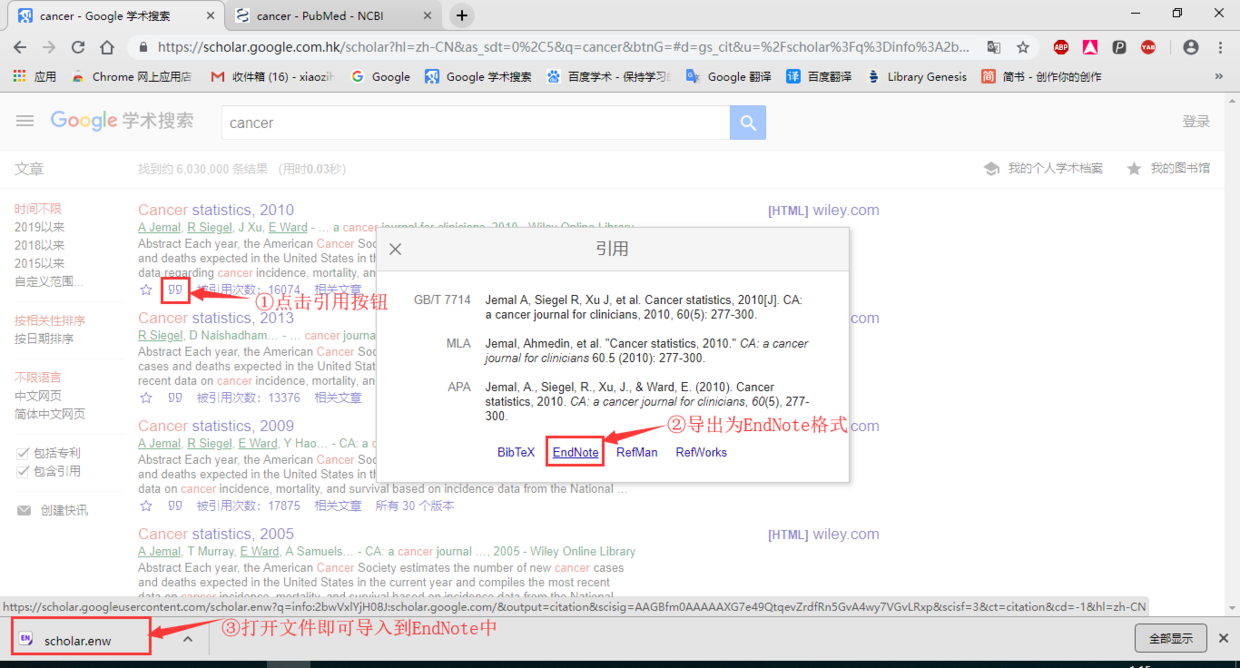This screenshot has height=668, width=1240.
Task: Export citation as BibTeX
Action: pyautogui.click(x=516, y=452)
